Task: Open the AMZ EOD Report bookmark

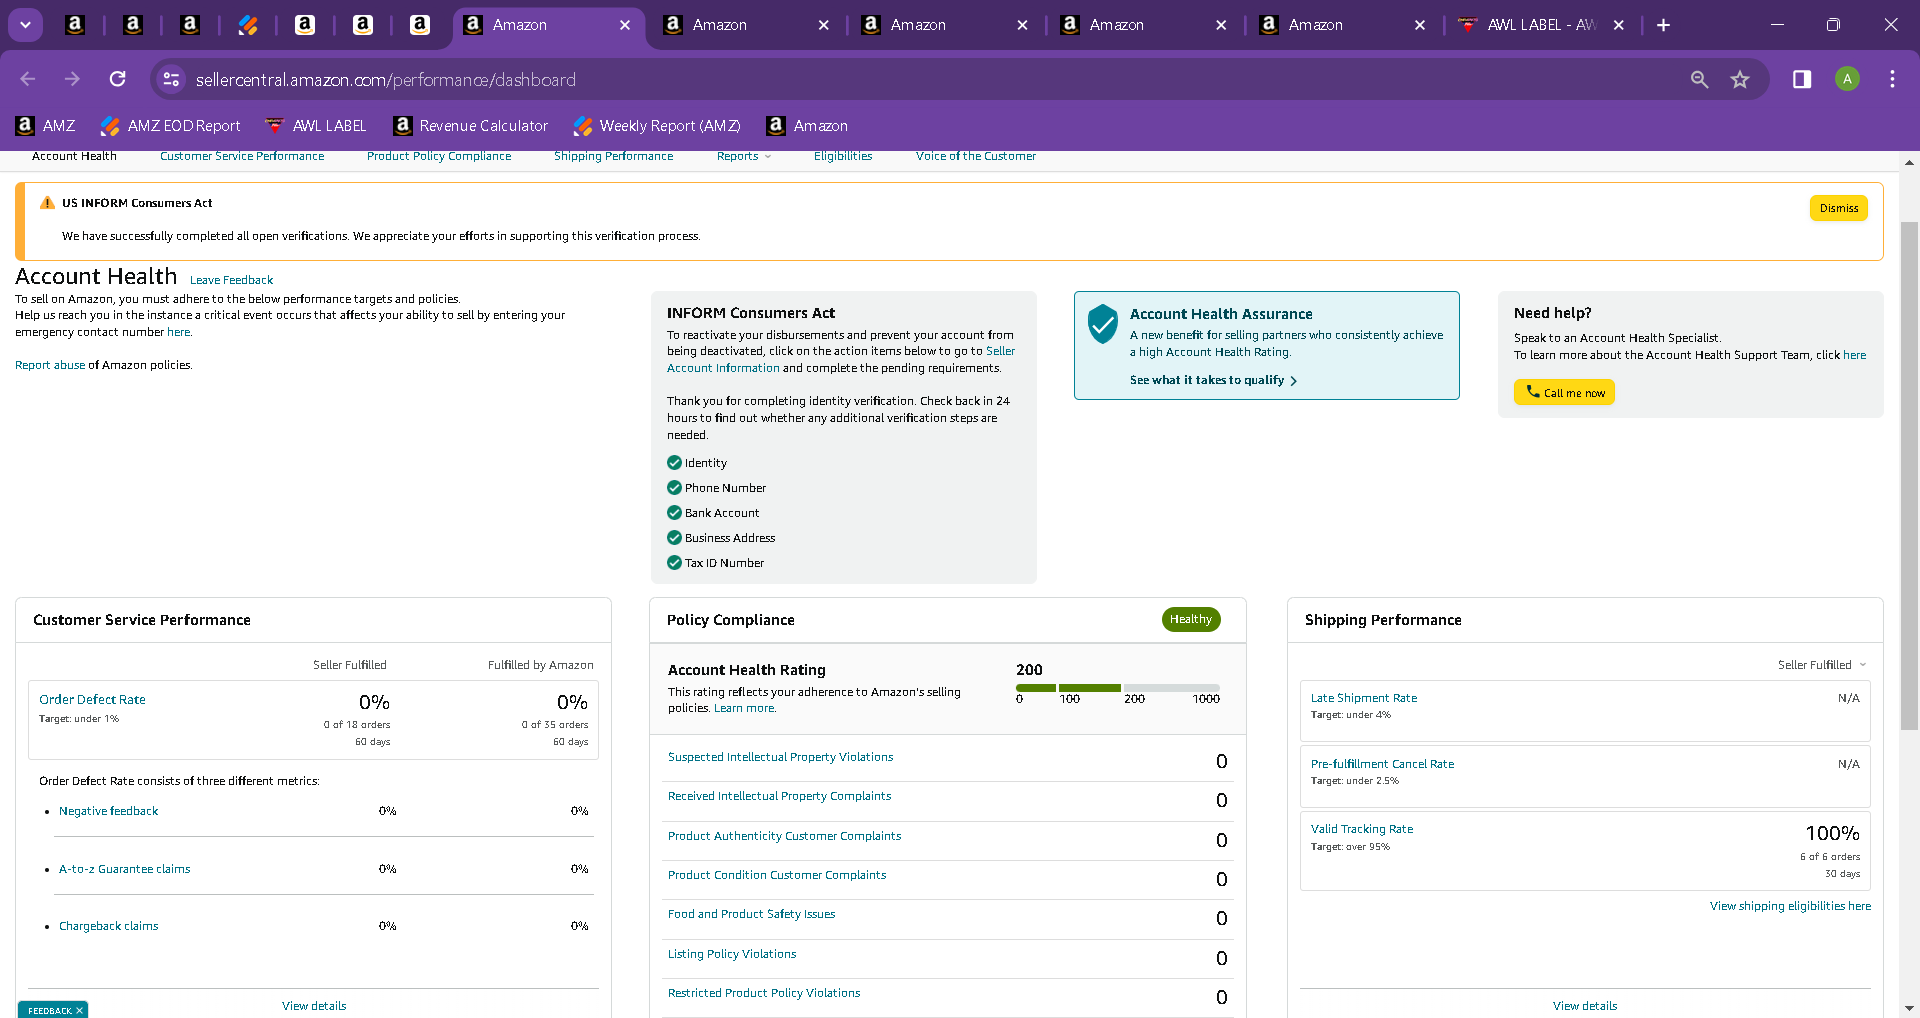Action: pos(171,126)
